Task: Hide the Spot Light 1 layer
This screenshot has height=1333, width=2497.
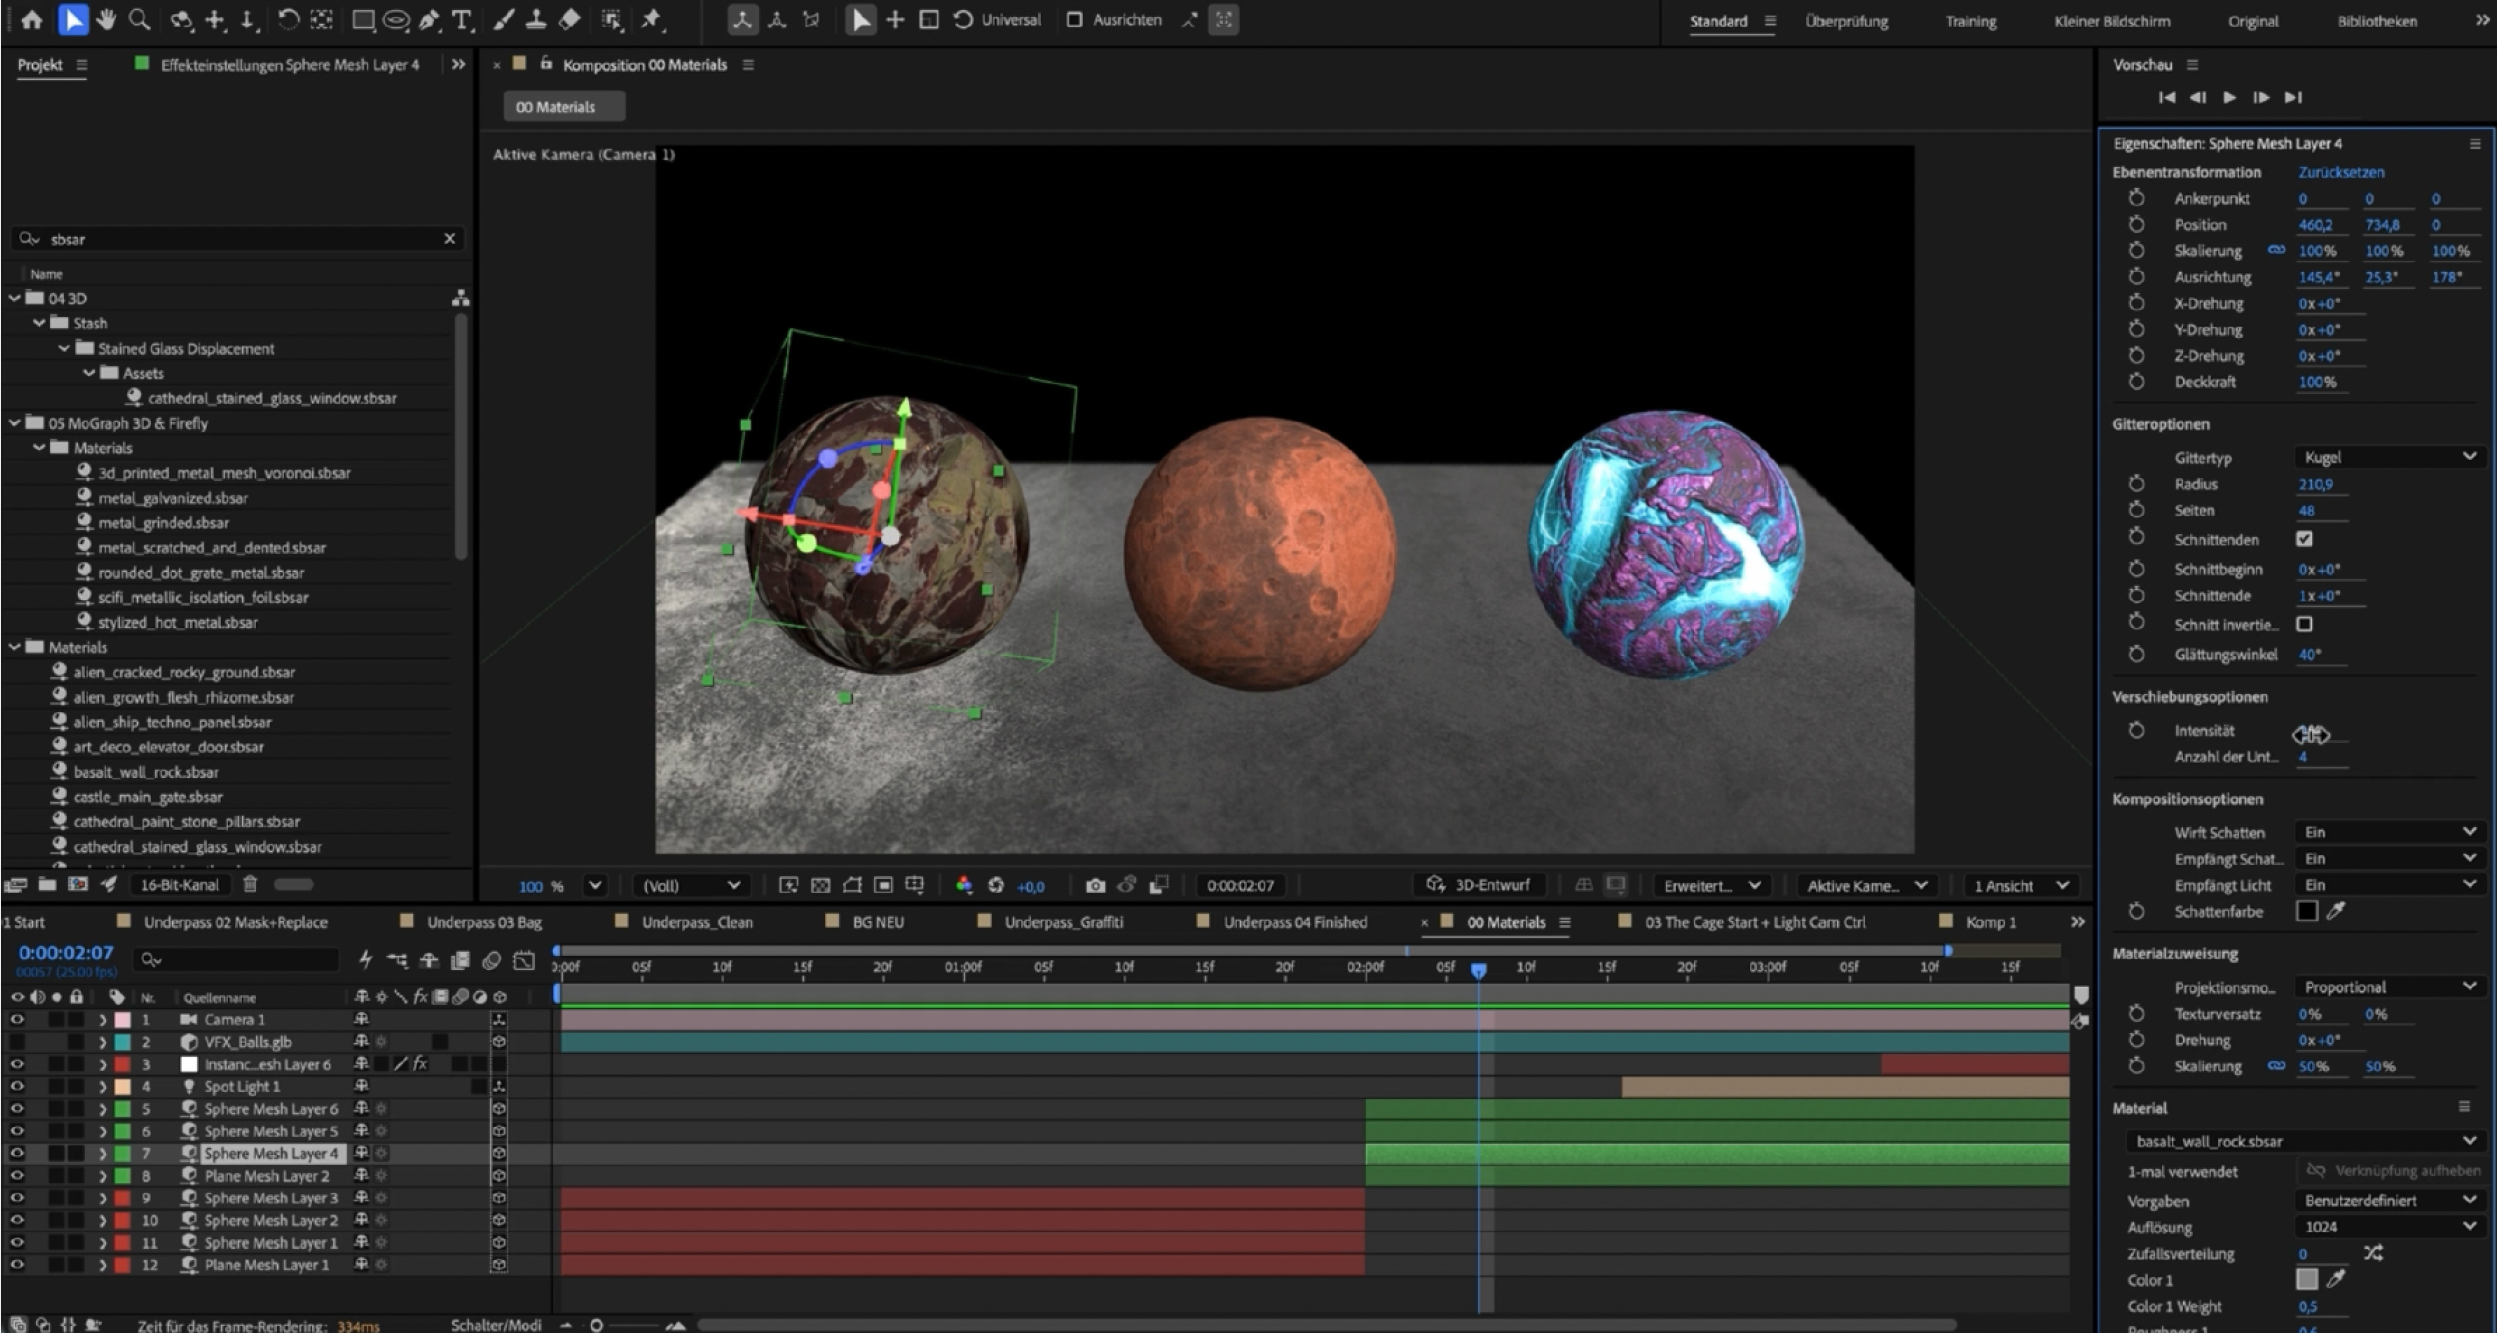Action: [x=17, y=1086]
